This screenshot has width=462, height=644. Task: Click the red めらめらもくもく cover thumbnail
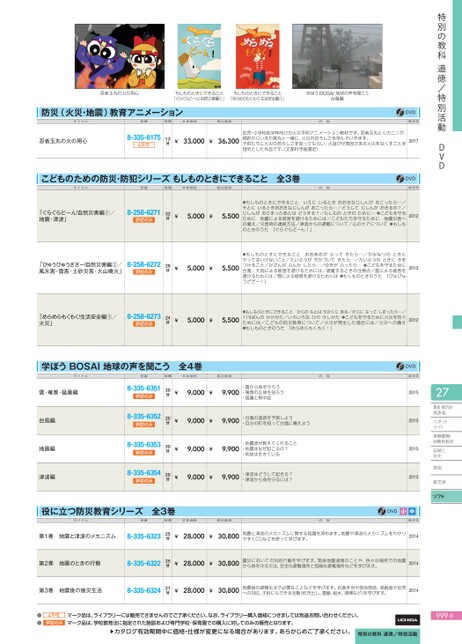point(257,56)
